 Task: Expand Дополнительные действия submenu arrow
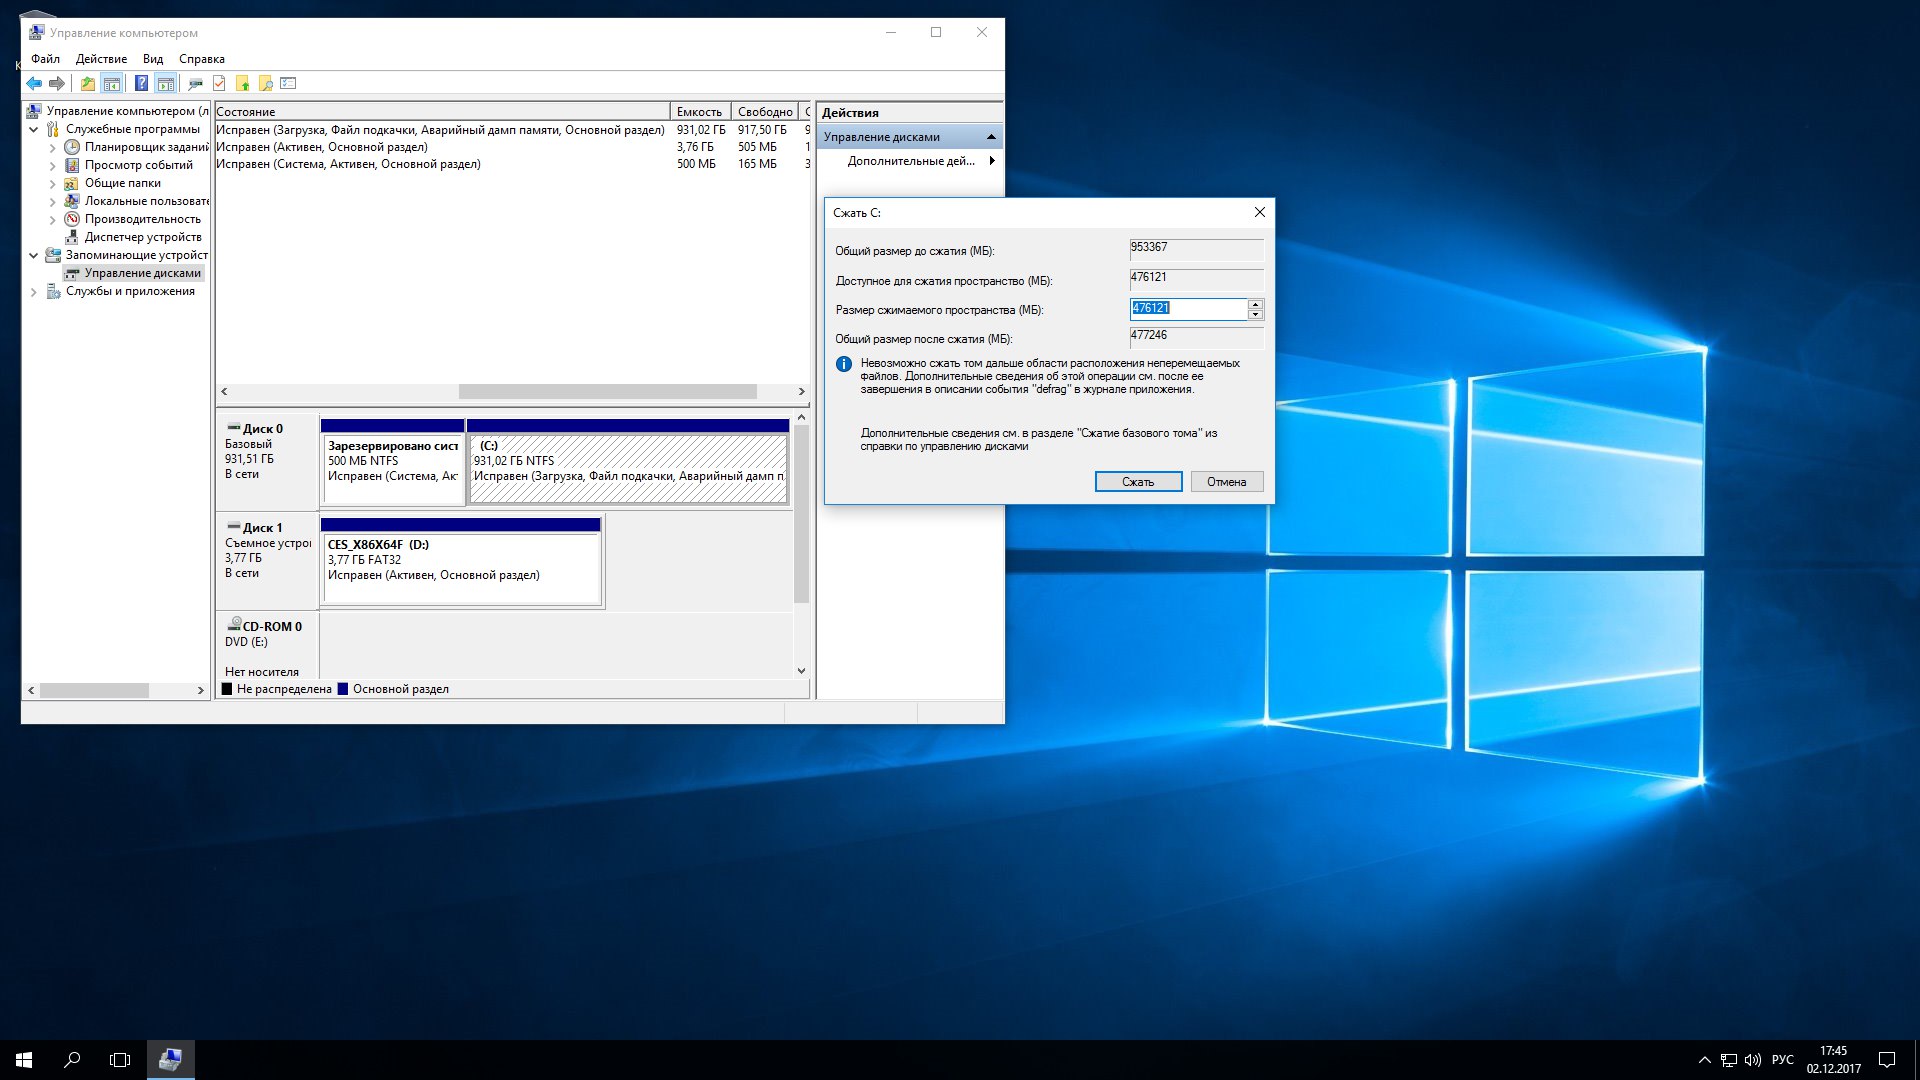pyautogui.click(x=991, y=161)
